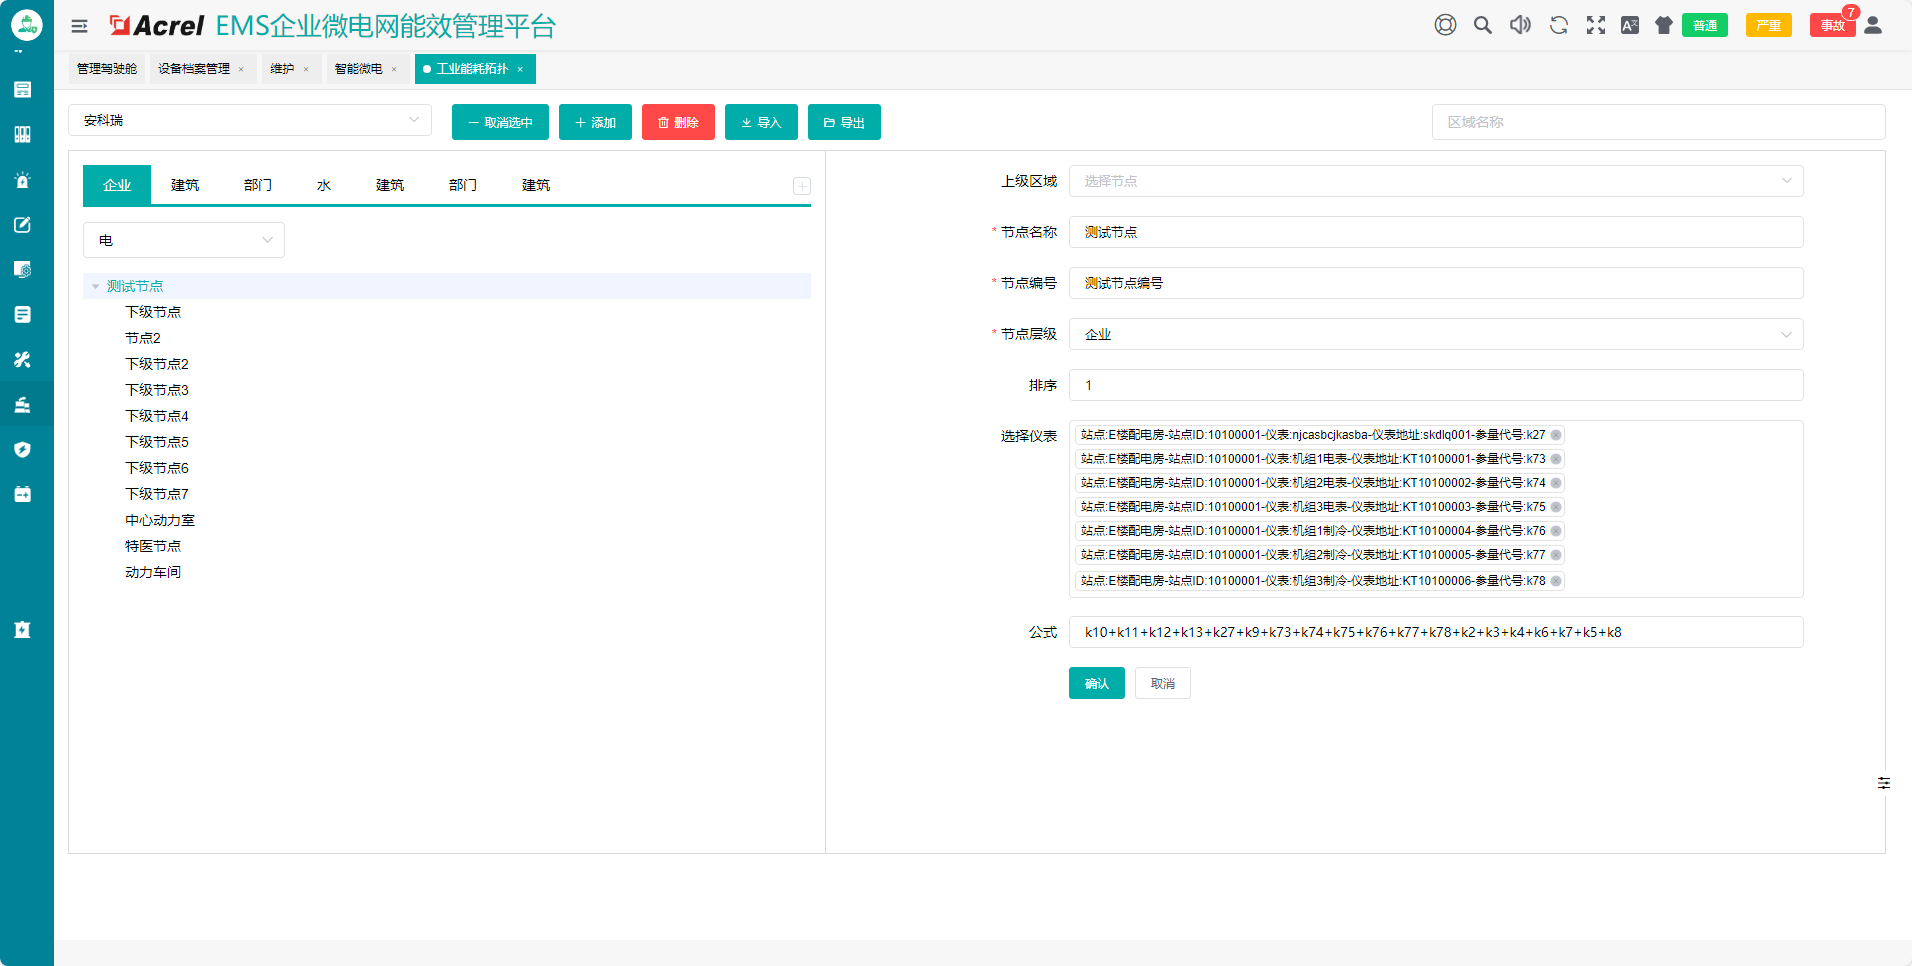Open the user profile avatar icon

pyautogui.click(x=1873, y=25)
